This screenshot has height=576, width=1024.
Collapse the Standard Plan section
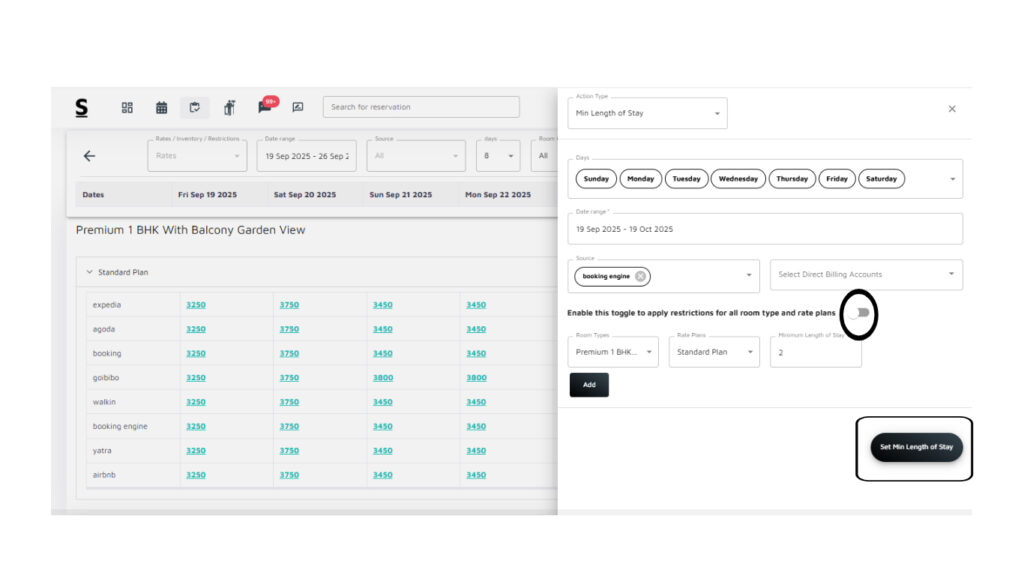tap(89, 272)
